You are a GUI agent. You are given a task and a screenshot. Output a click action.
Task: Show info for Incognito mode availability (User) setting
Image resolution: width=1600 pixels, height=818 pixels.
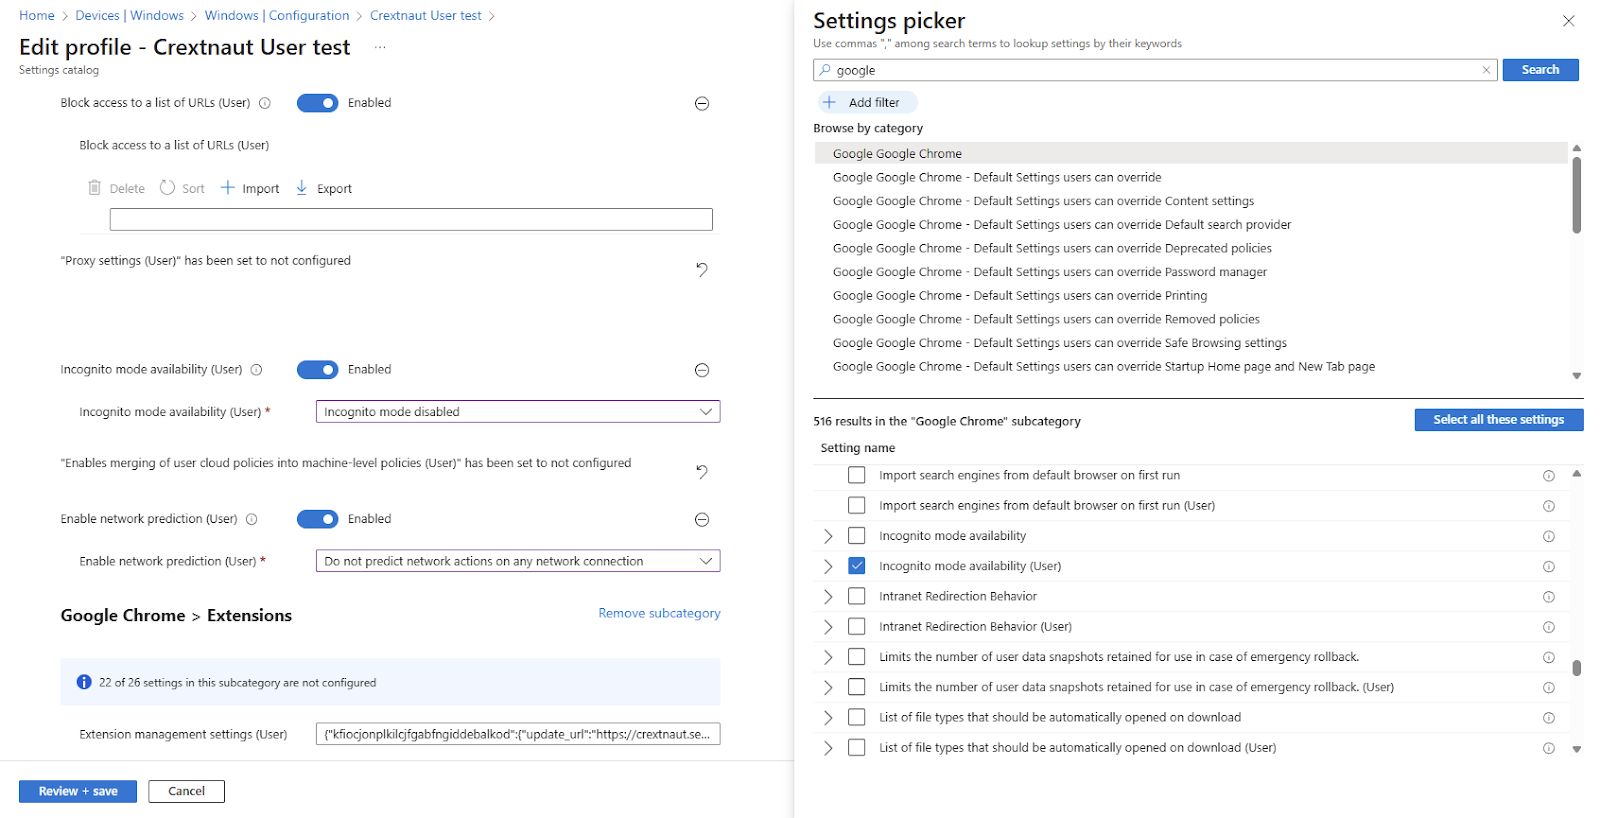(256, 370)
